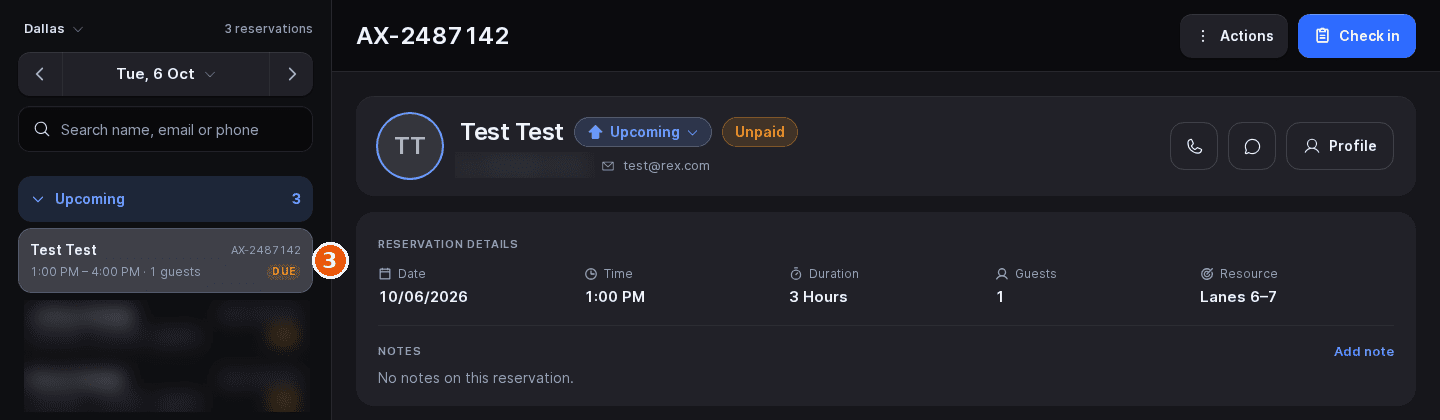Select the Test Test reservation card
This screenshot has width=1440, height=420.
[166, 260]
